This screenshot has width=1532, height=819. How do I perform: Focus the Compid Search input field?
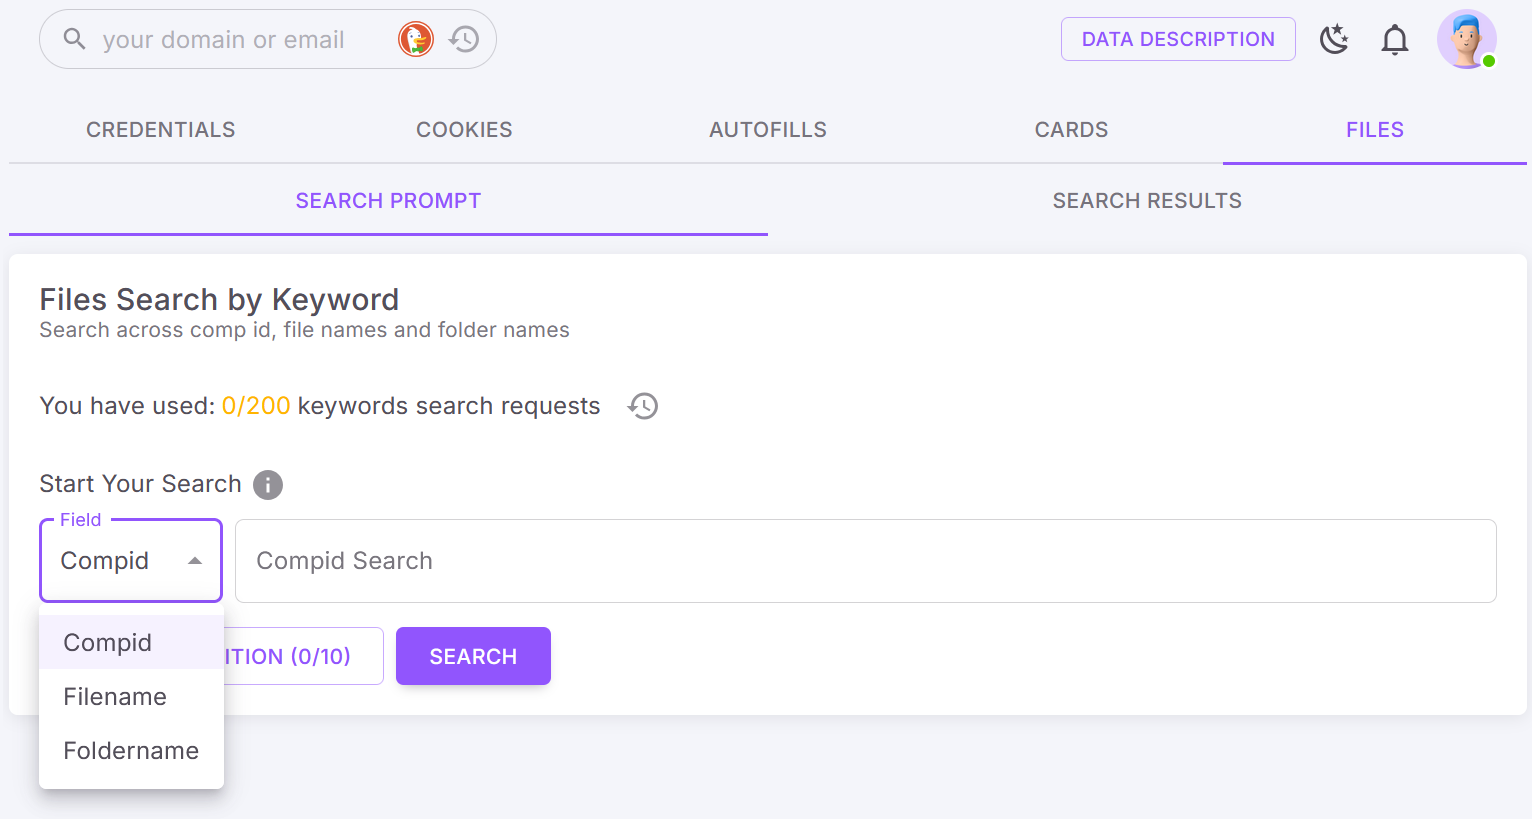pos(866,561)
